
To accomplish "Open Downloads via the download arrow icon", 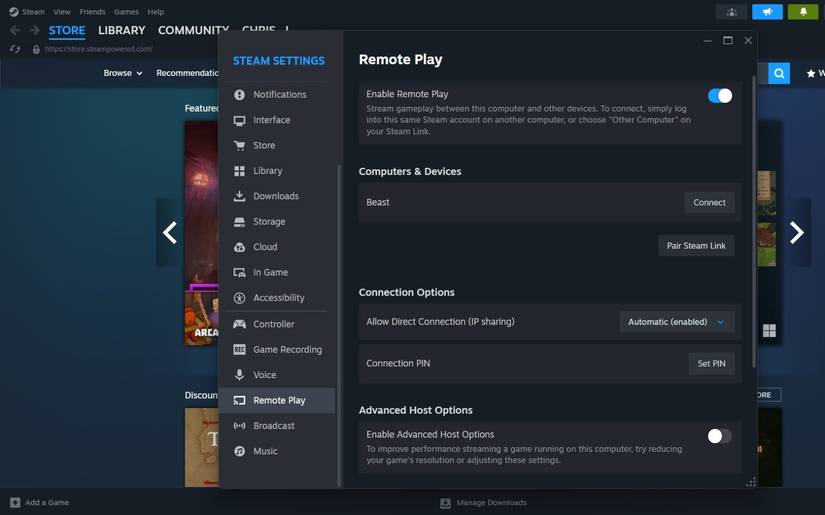I will pos(239,196).
